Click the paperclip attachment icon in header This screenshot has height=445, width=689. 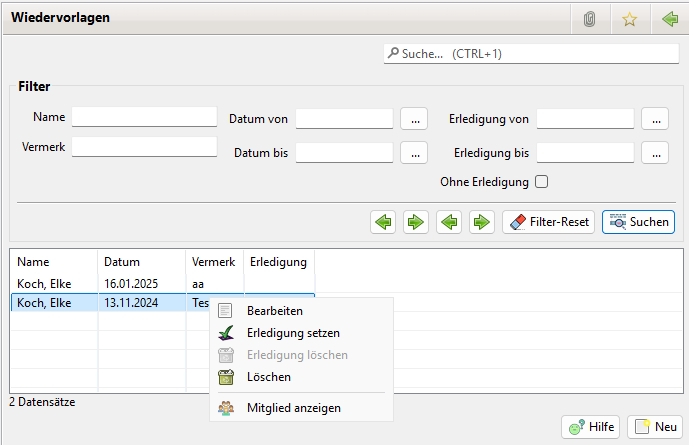point(590,19)
